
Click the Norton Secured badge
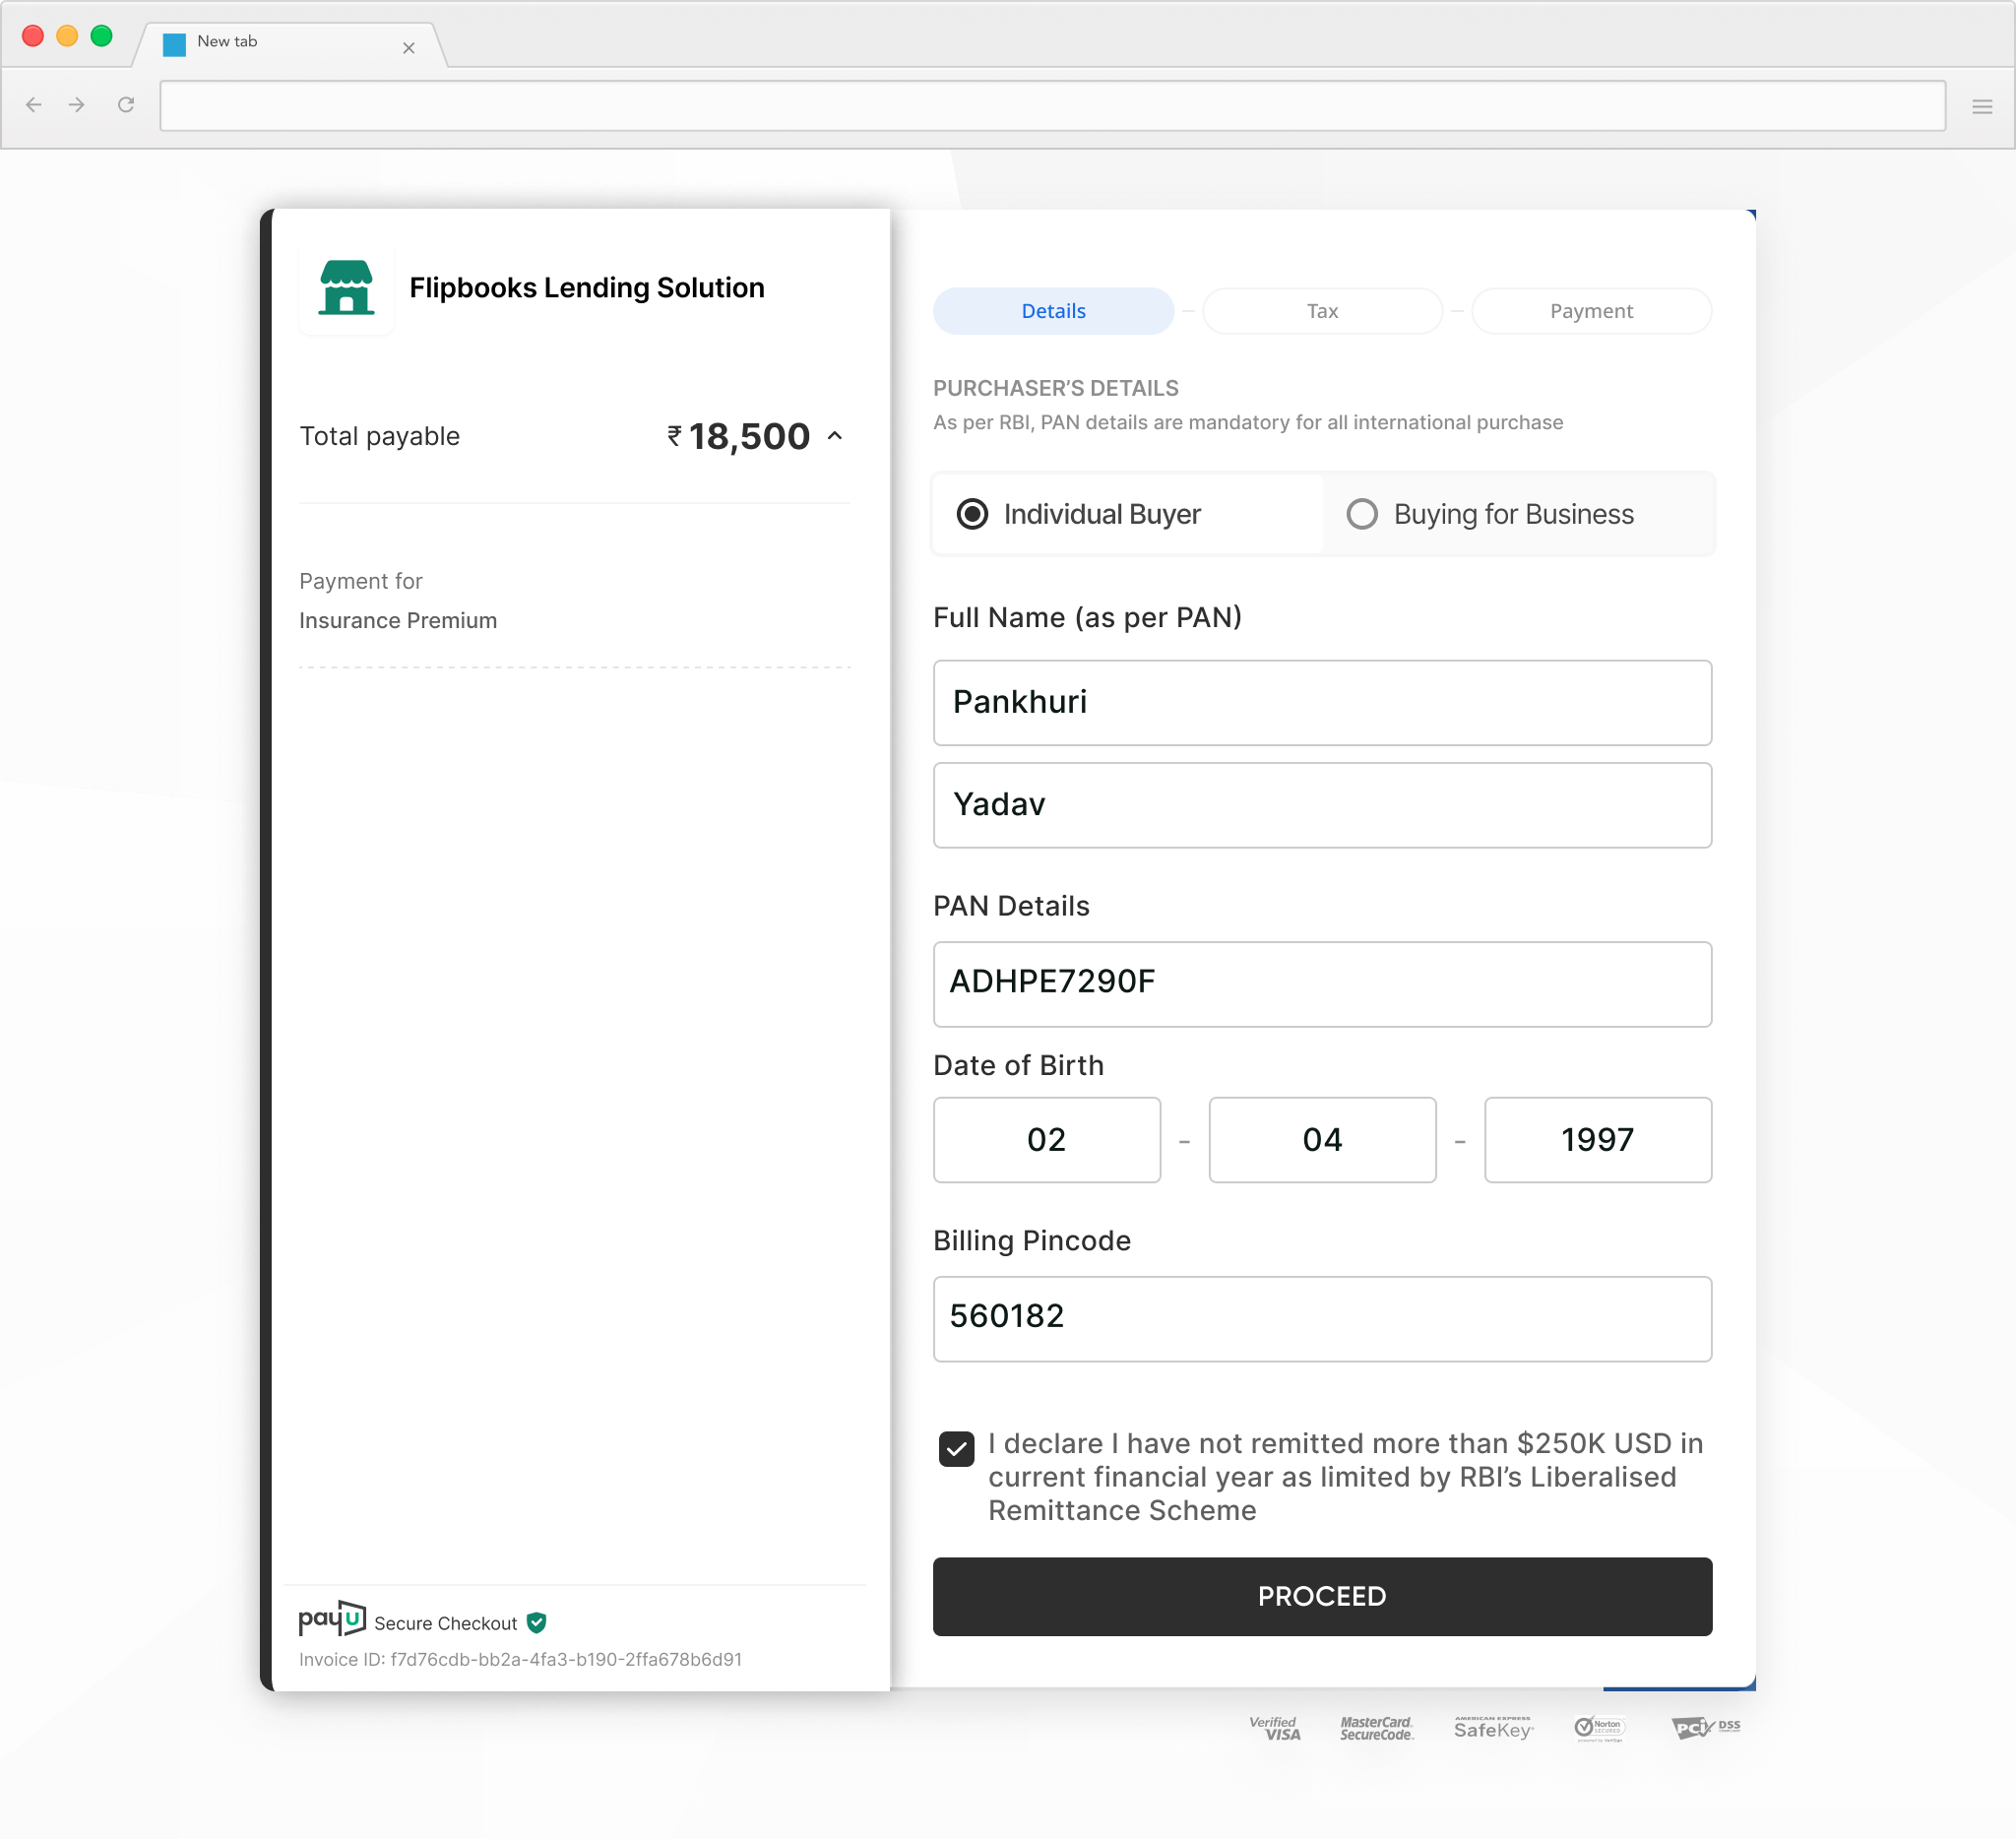tap(1599, 1728)
